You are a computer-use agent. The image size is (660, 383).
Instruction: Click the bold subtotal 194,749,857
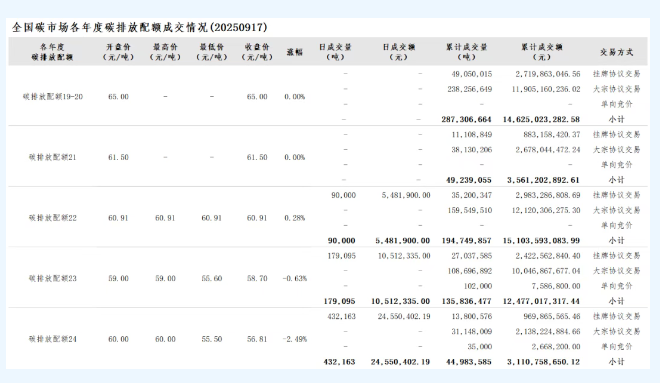click(x=466, y=241)
